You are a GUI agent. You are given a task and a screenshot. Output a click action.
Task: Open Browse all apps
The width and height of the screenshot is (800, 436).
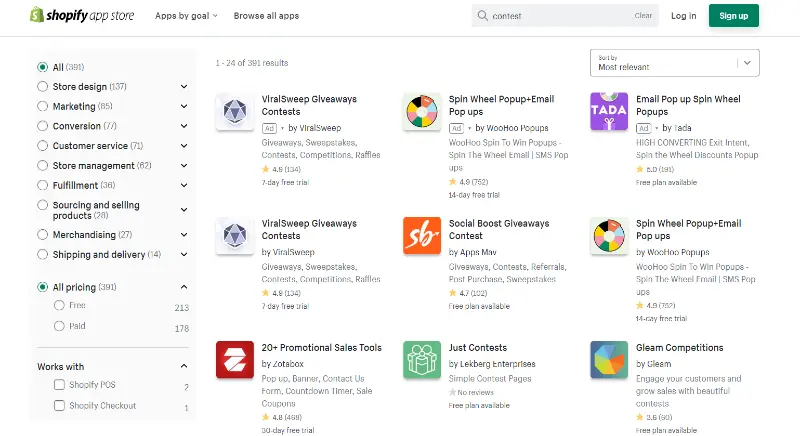(266, 16)
